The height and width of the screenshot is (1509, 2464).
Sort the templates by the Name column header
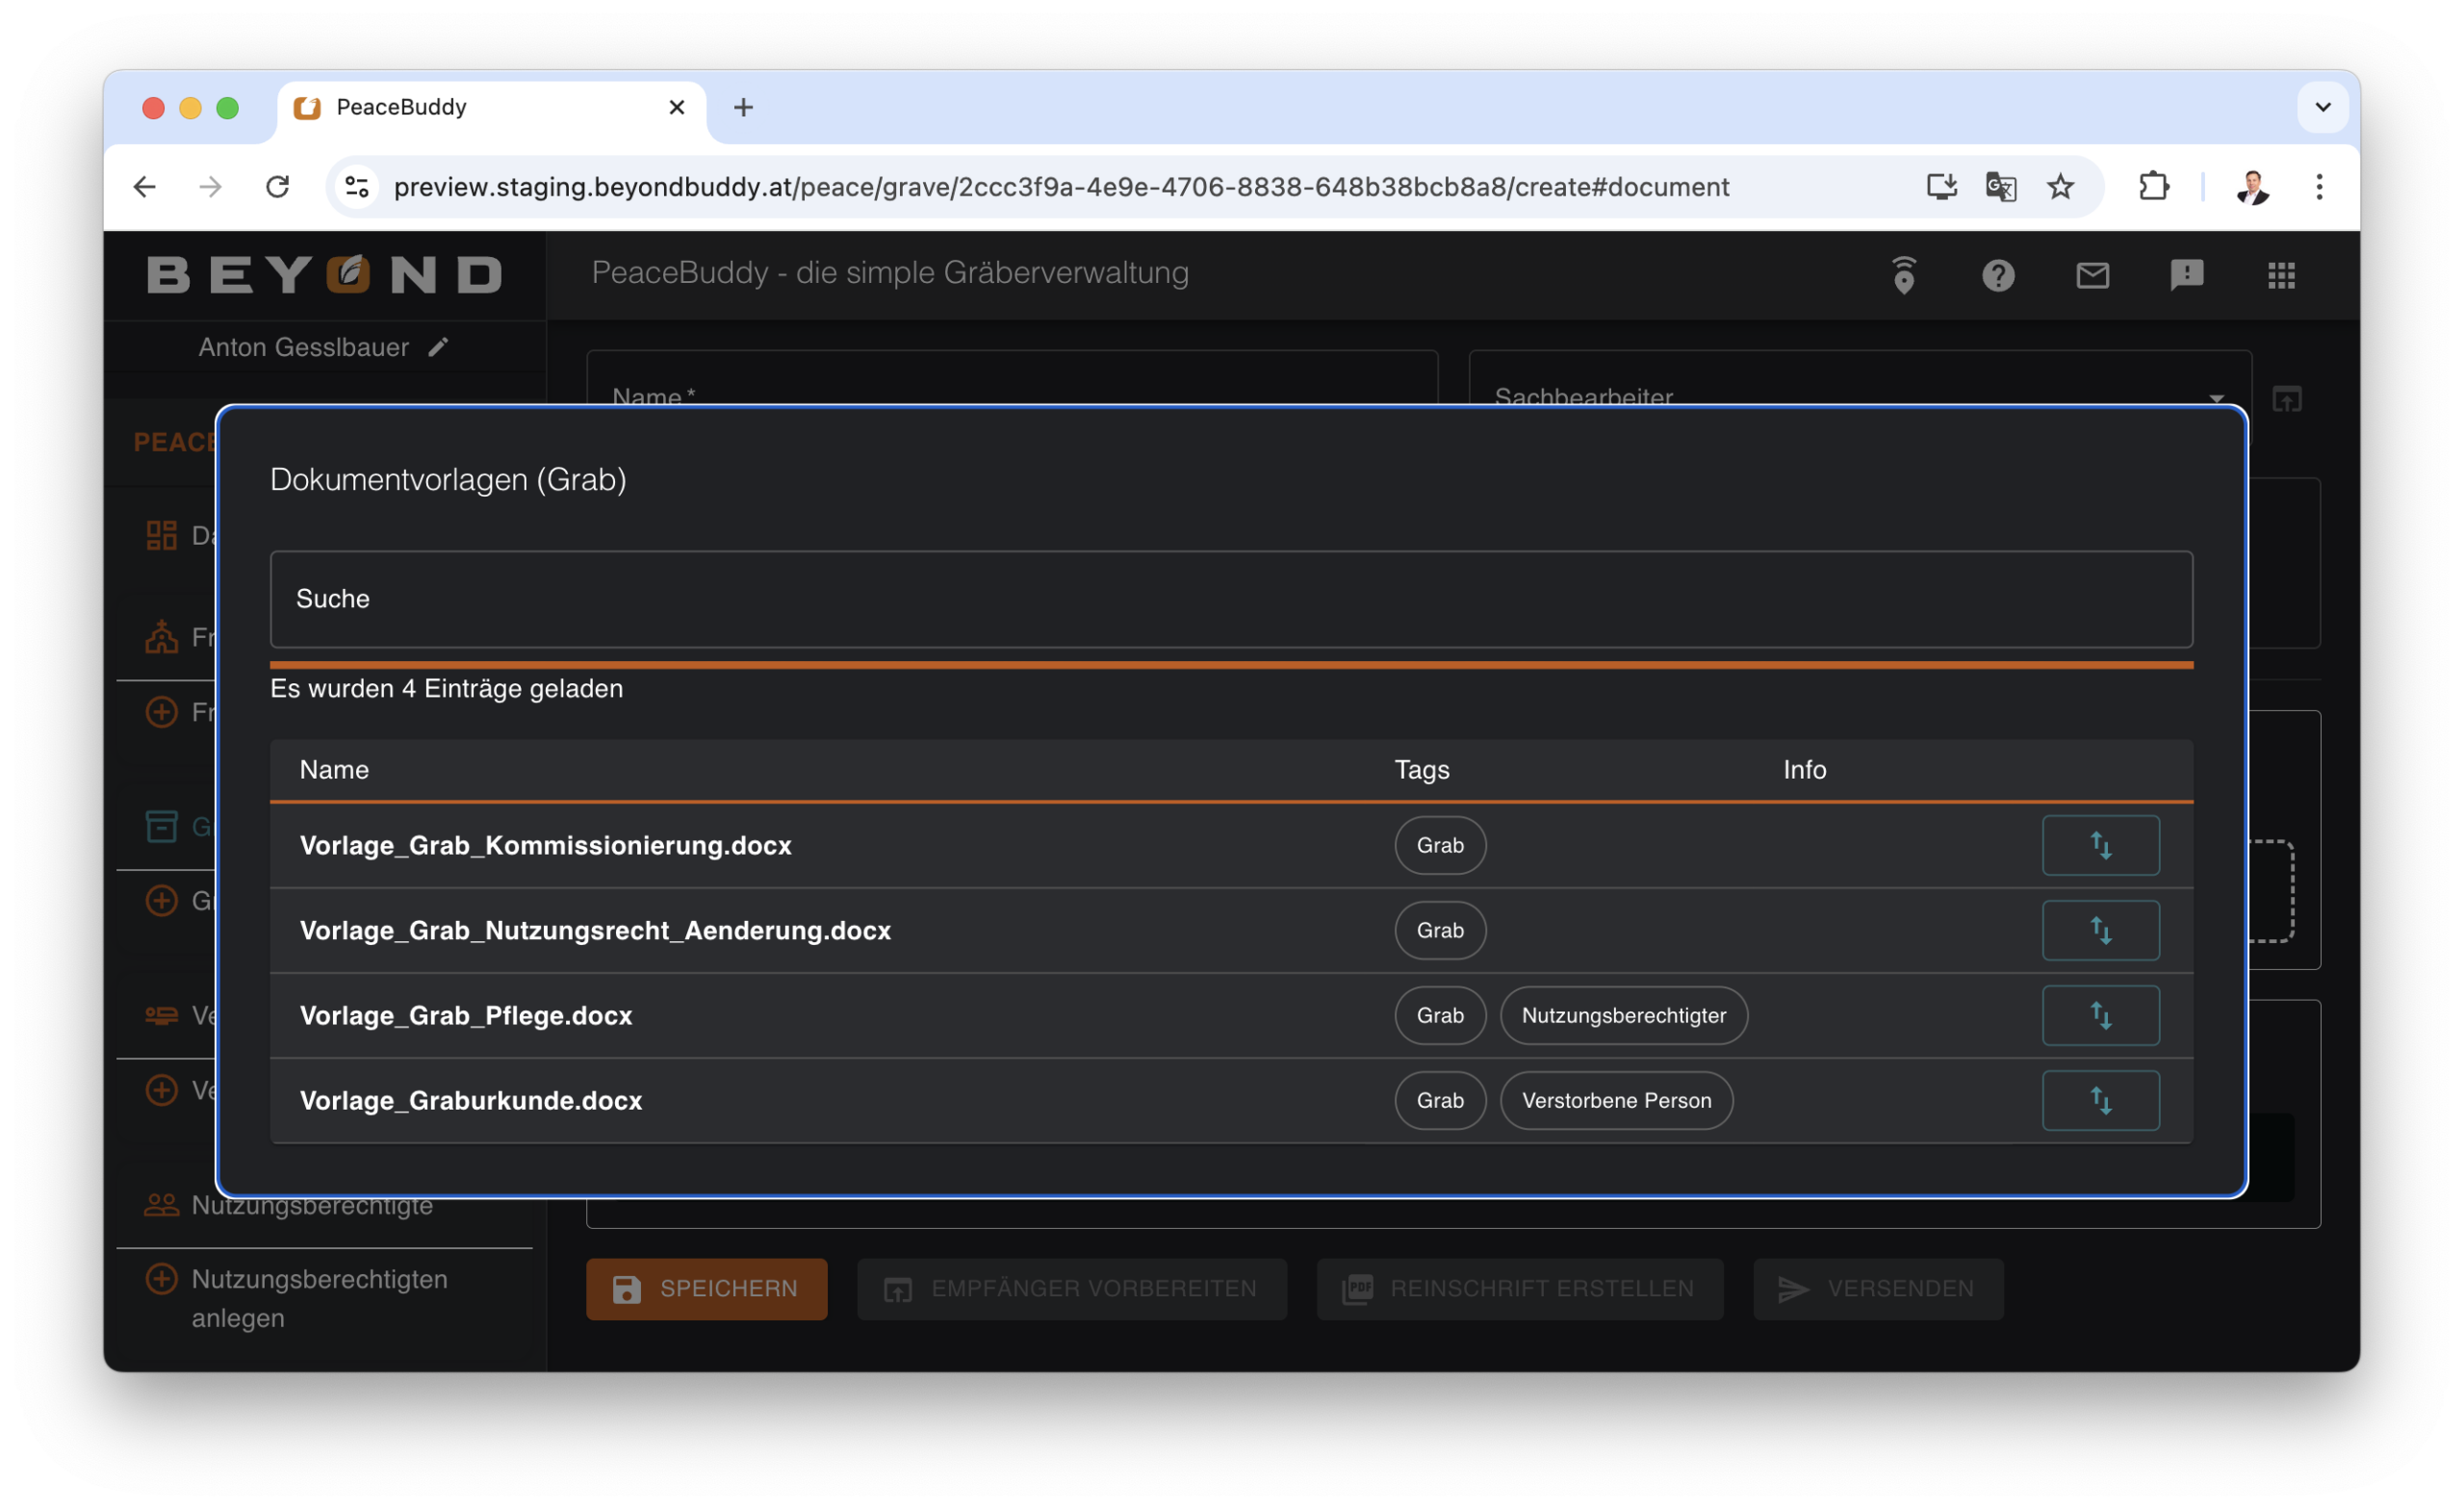coord(334,770)
